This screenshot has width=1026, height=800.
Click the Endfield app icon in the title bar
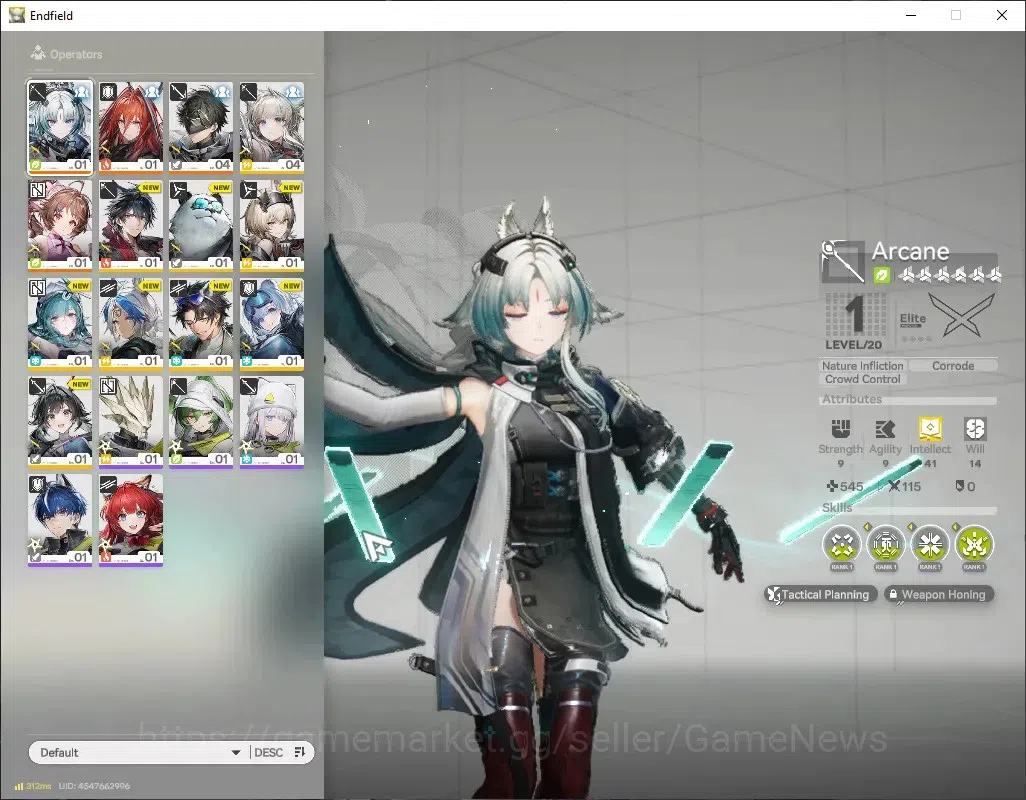point(17,15)
